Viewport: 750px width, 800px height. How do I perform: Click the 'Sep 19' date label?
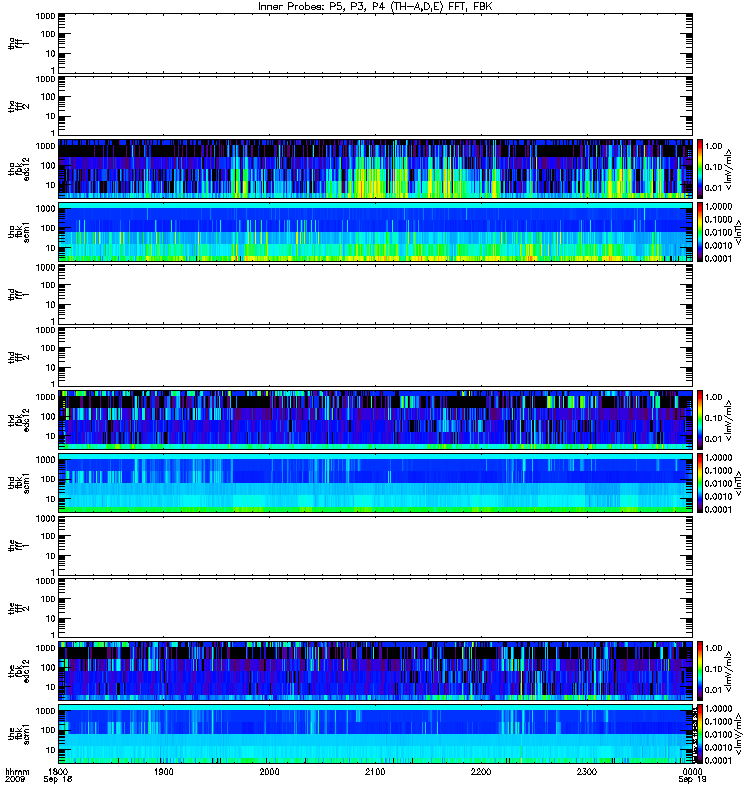(692, 779)
